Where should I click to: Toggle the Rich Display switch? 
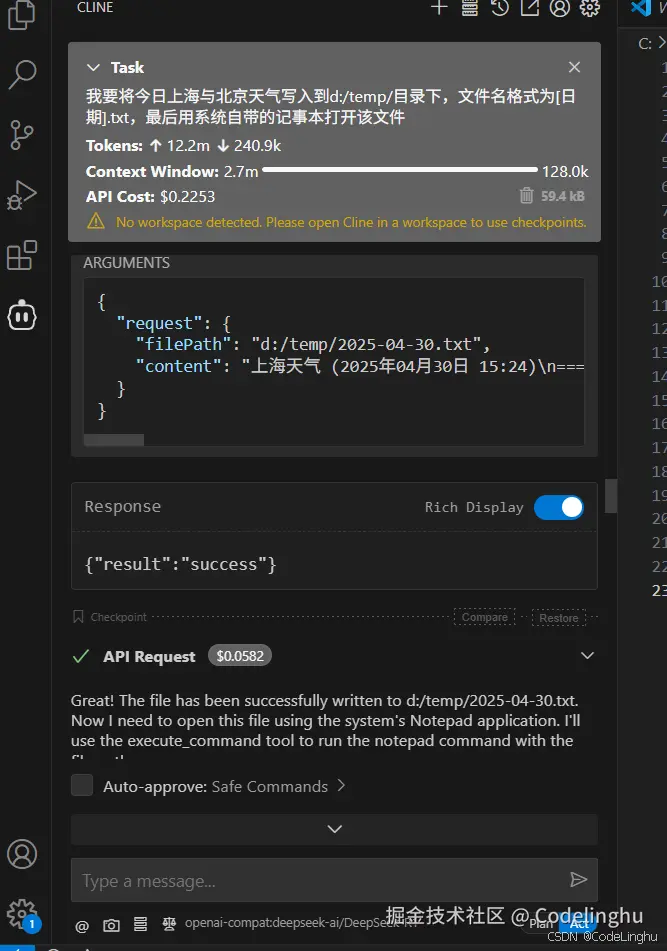[558, 507]
